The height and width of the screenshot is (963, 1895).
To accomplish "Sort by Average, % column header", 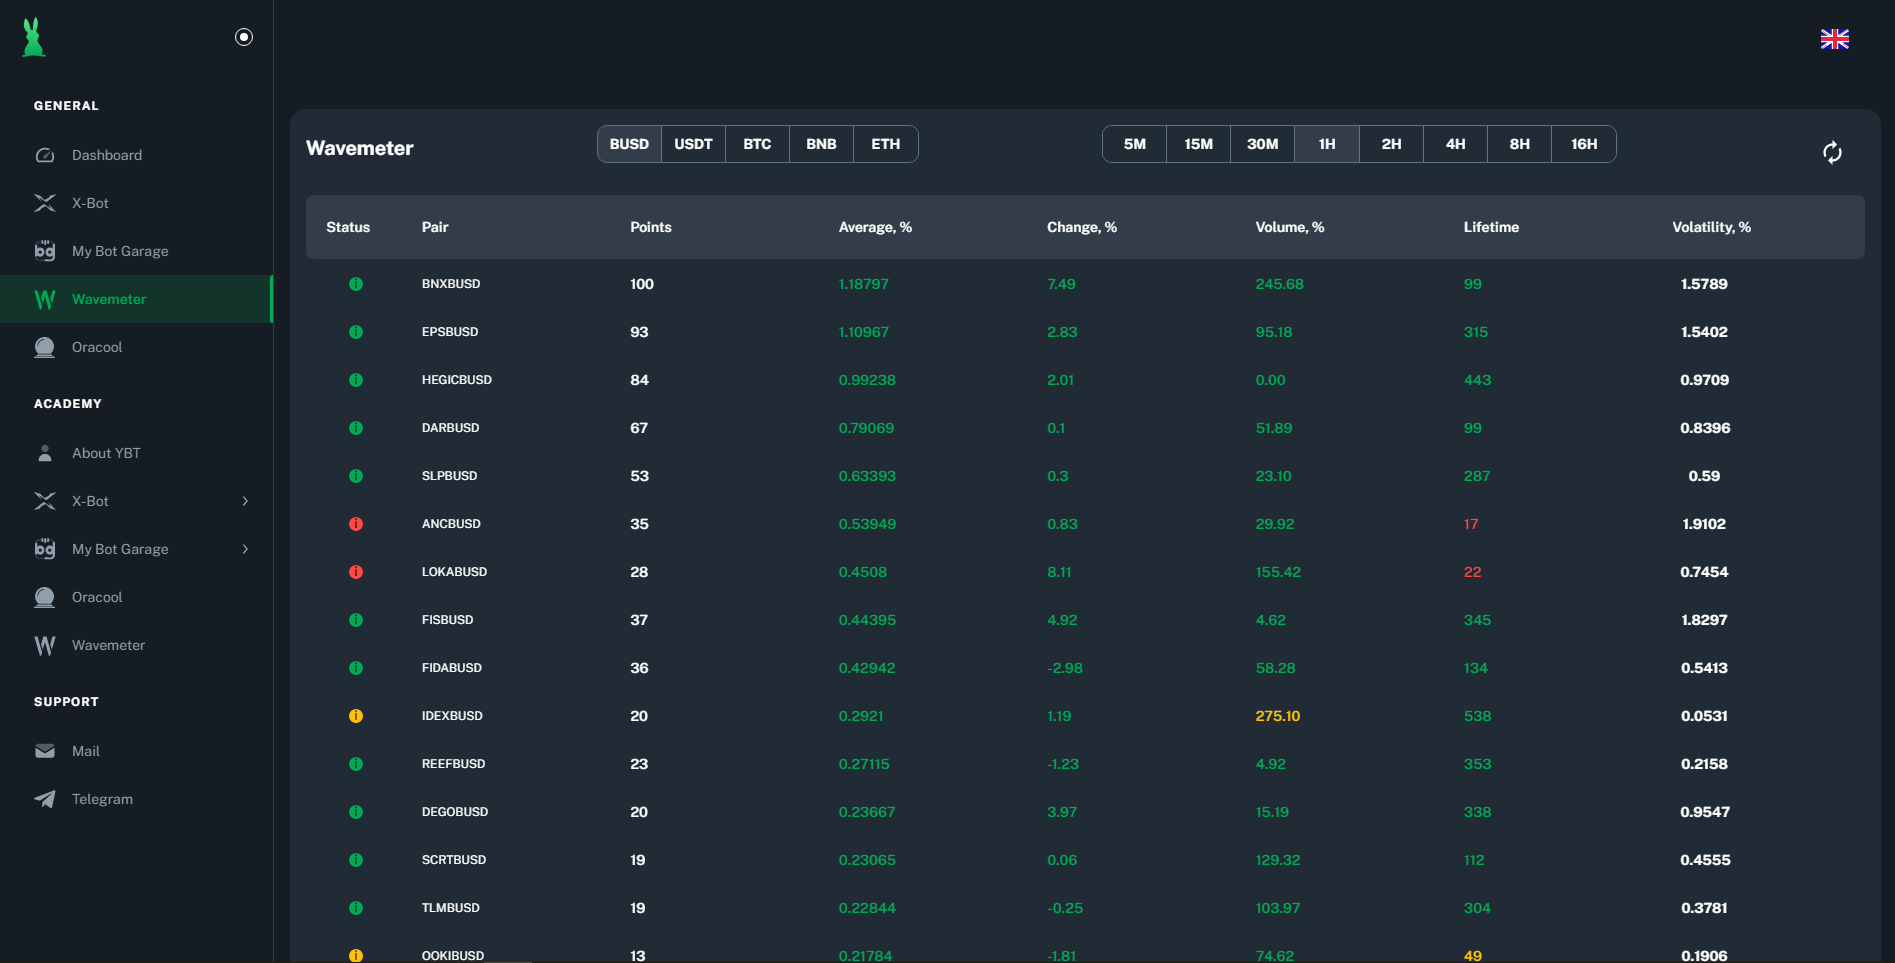I will pyautogui.click(x=875, y=227).
